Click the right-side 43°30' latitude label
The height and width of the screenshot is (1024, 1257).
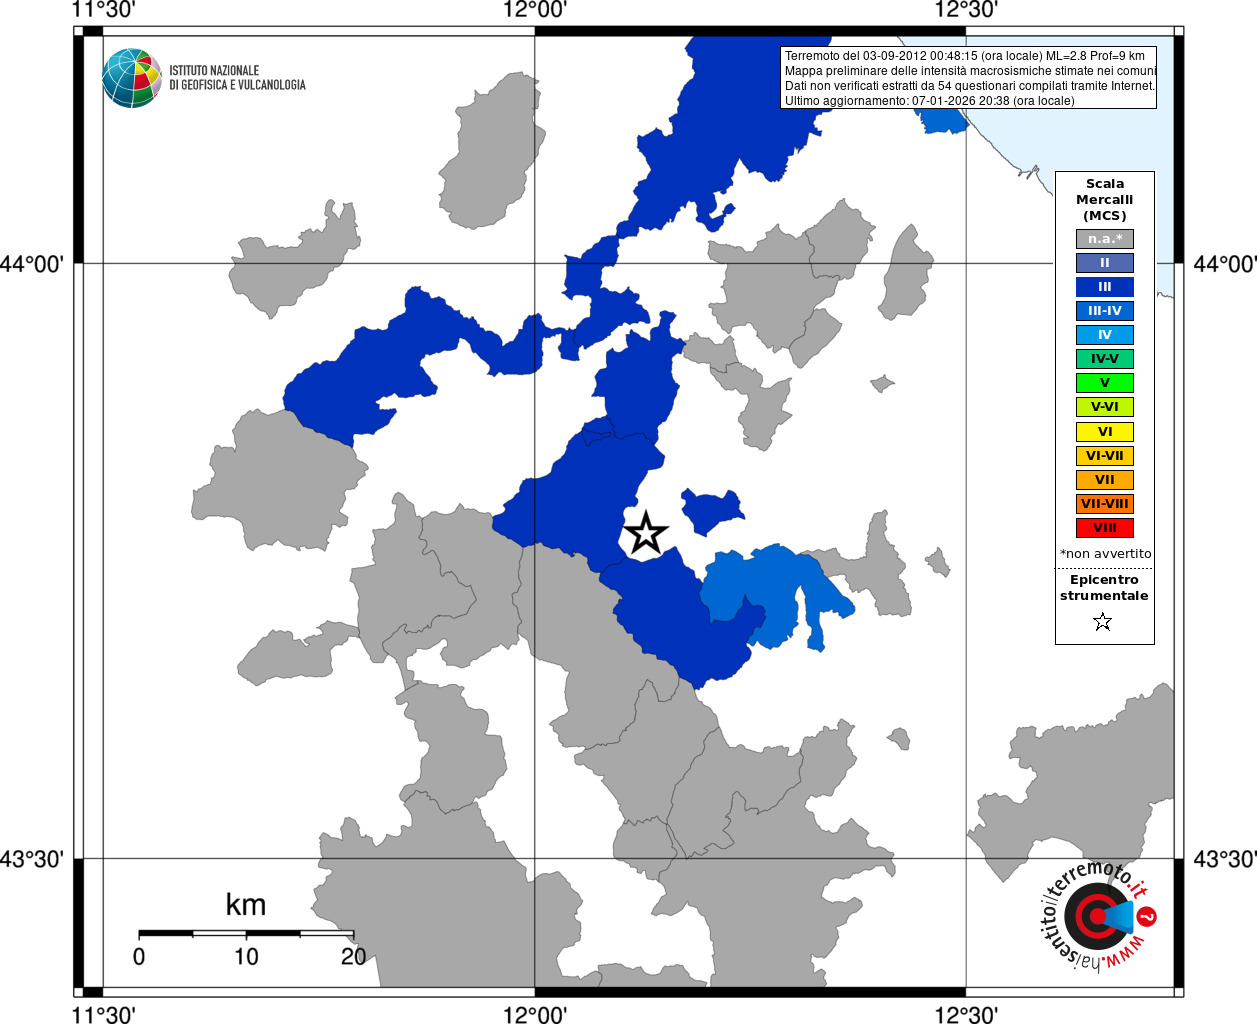(x=1225, y=859)
